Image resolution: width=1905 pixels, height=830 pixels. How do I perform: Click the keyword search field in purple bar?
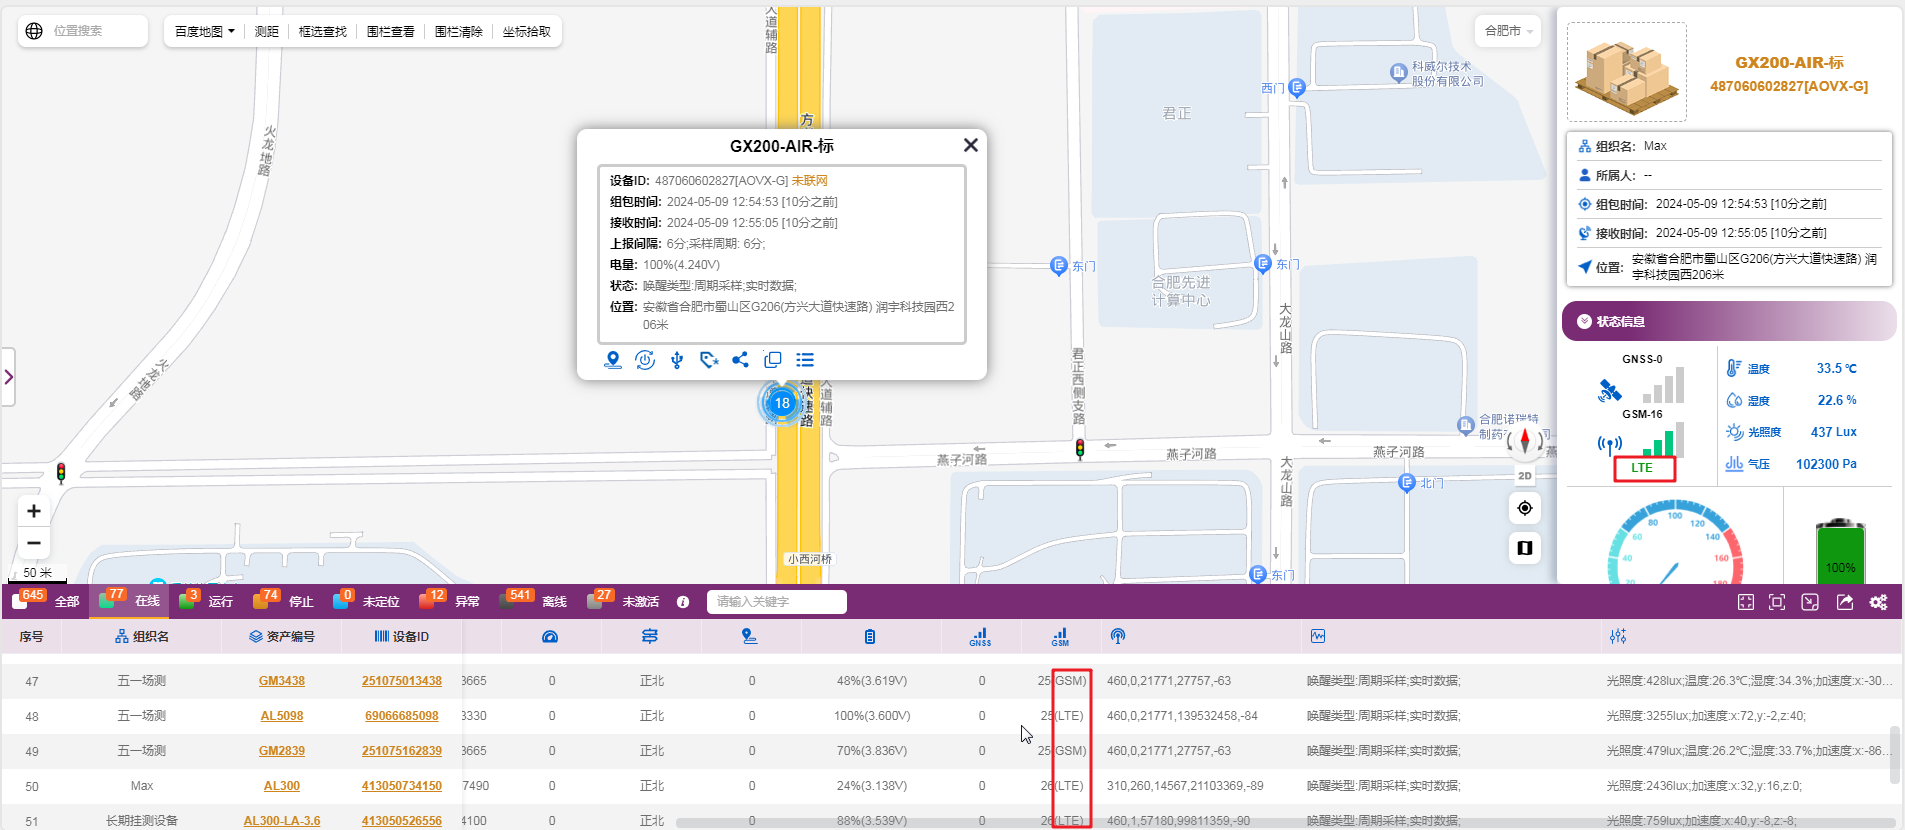776,601
